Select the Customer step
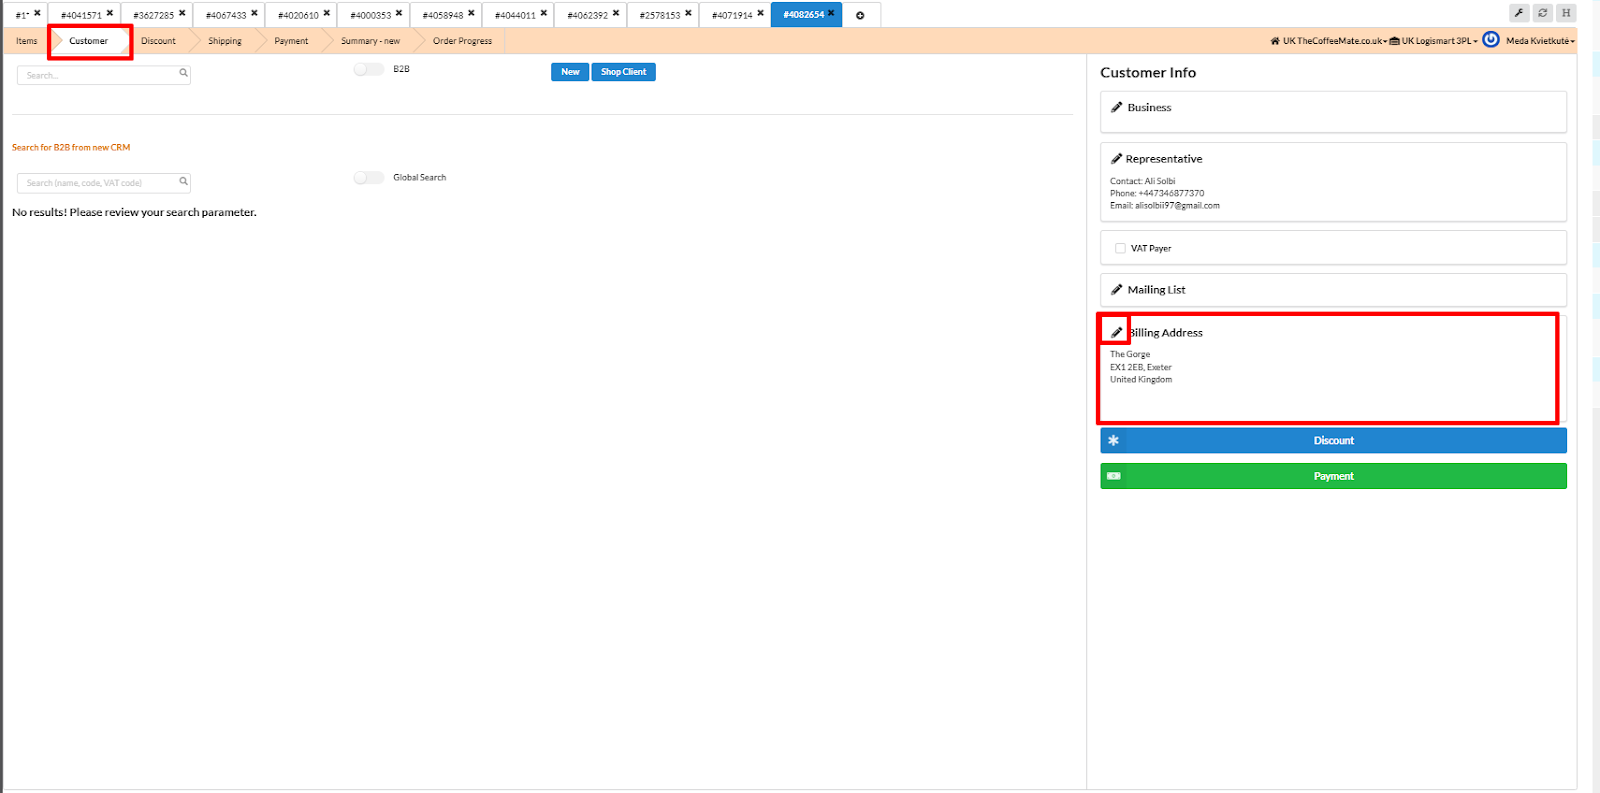 pos(89,41)
